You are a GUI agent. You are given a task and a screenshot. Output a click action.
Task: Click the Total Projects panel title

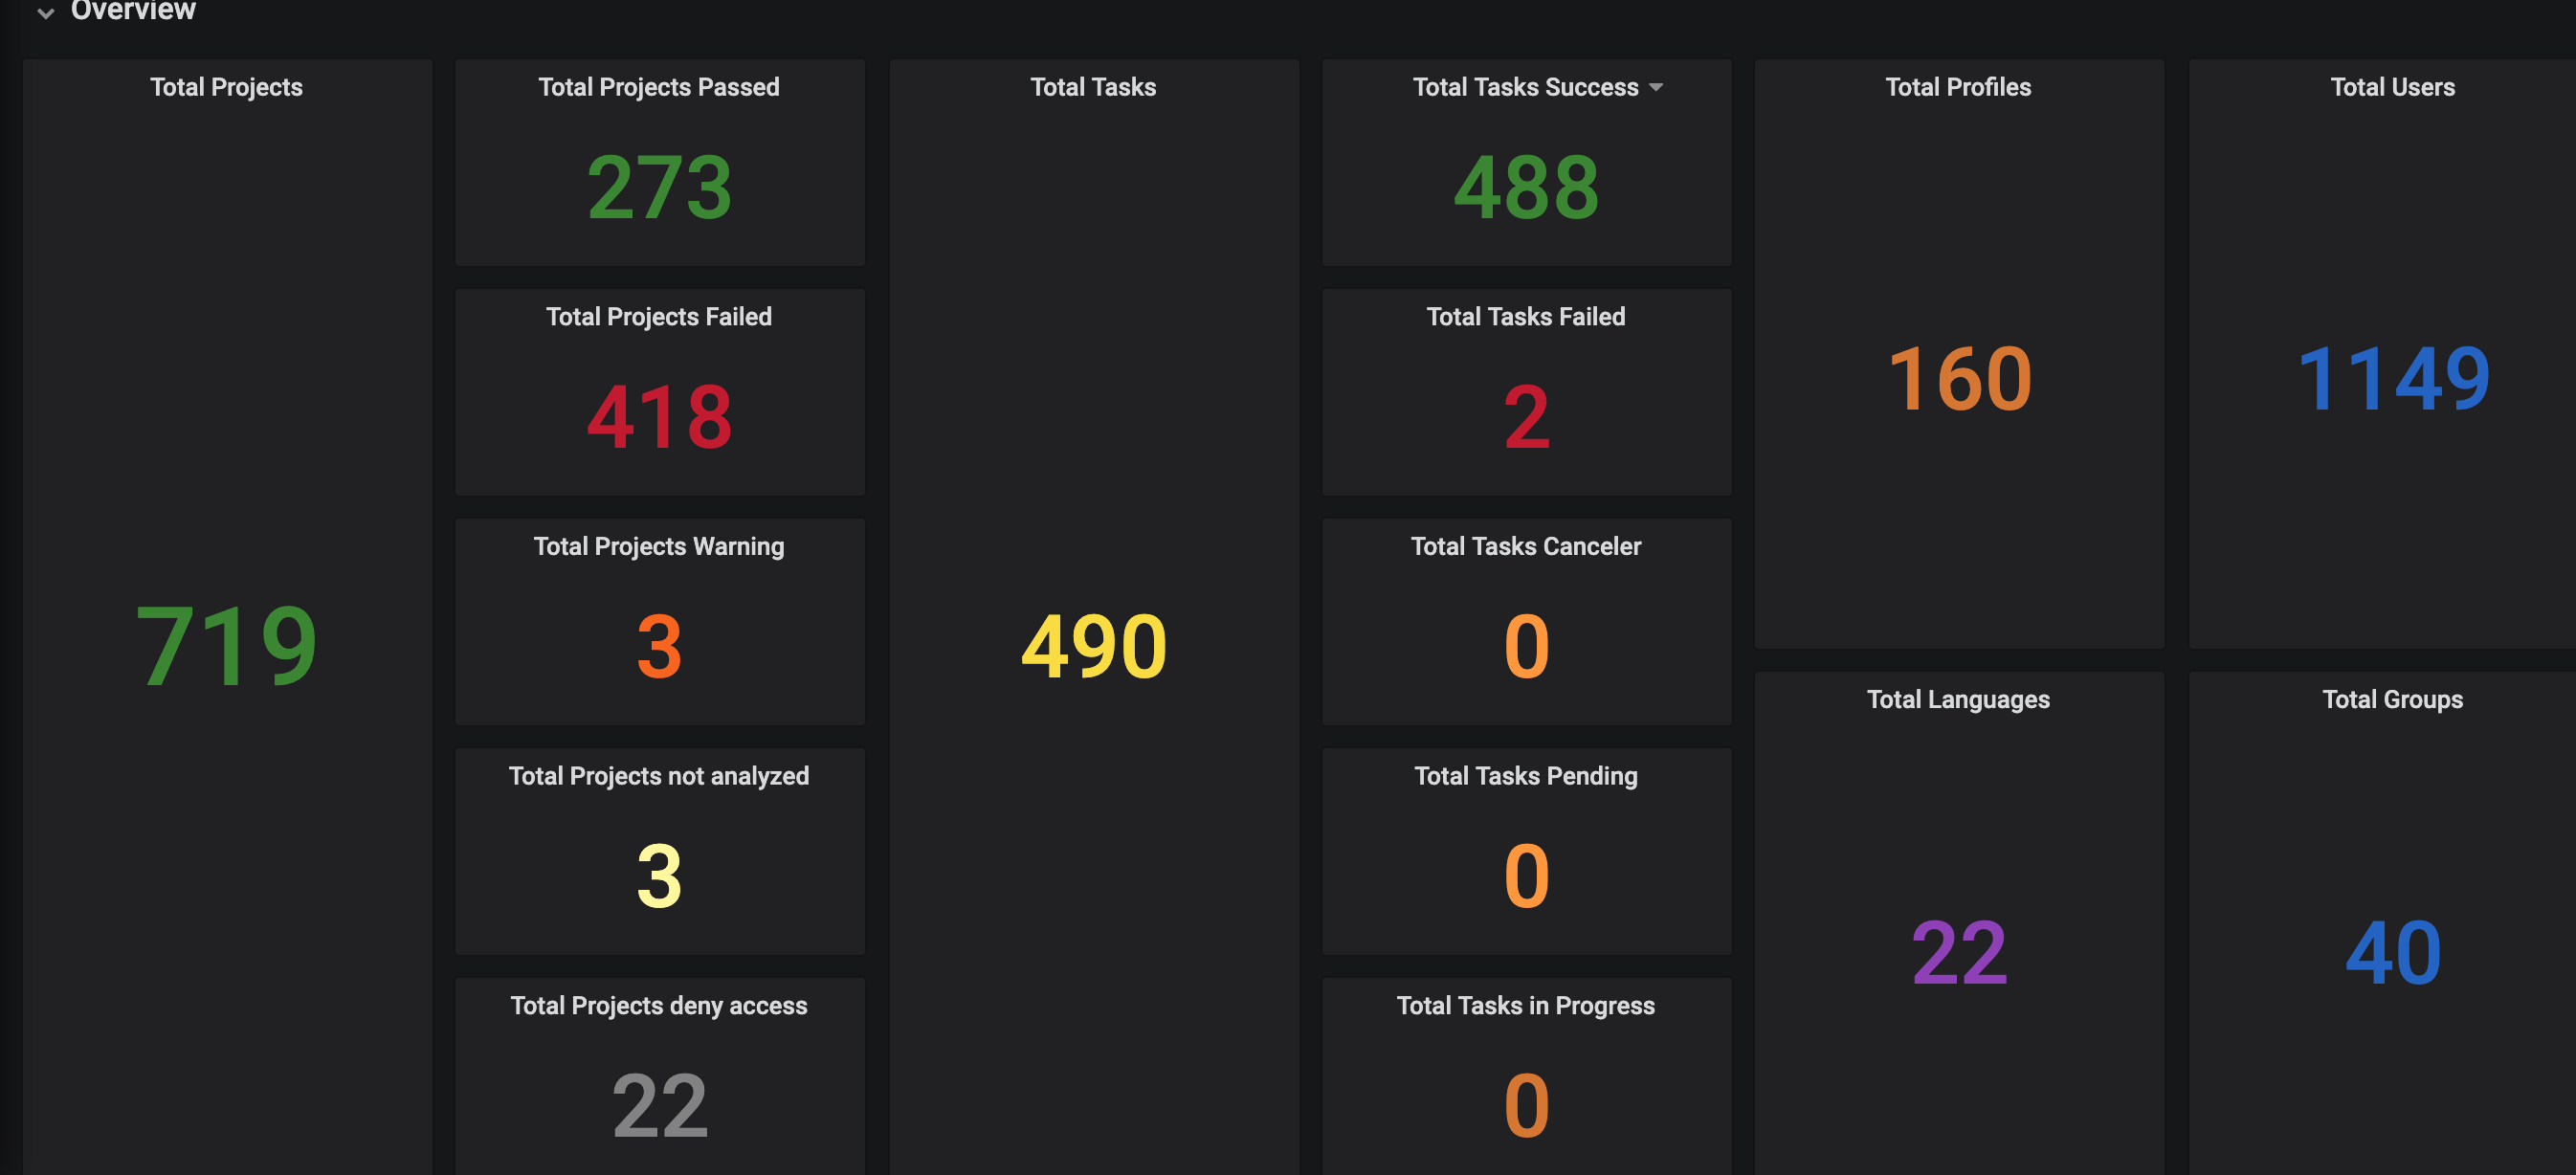[x=226, y=87]
